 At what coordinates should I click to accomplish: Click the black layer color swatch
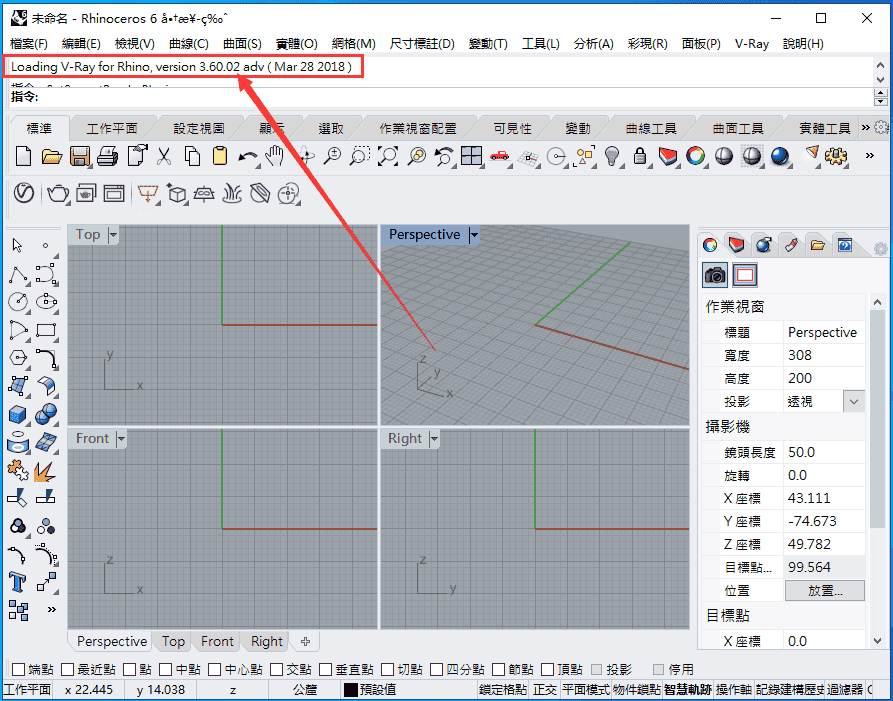[x=349, y=688]
